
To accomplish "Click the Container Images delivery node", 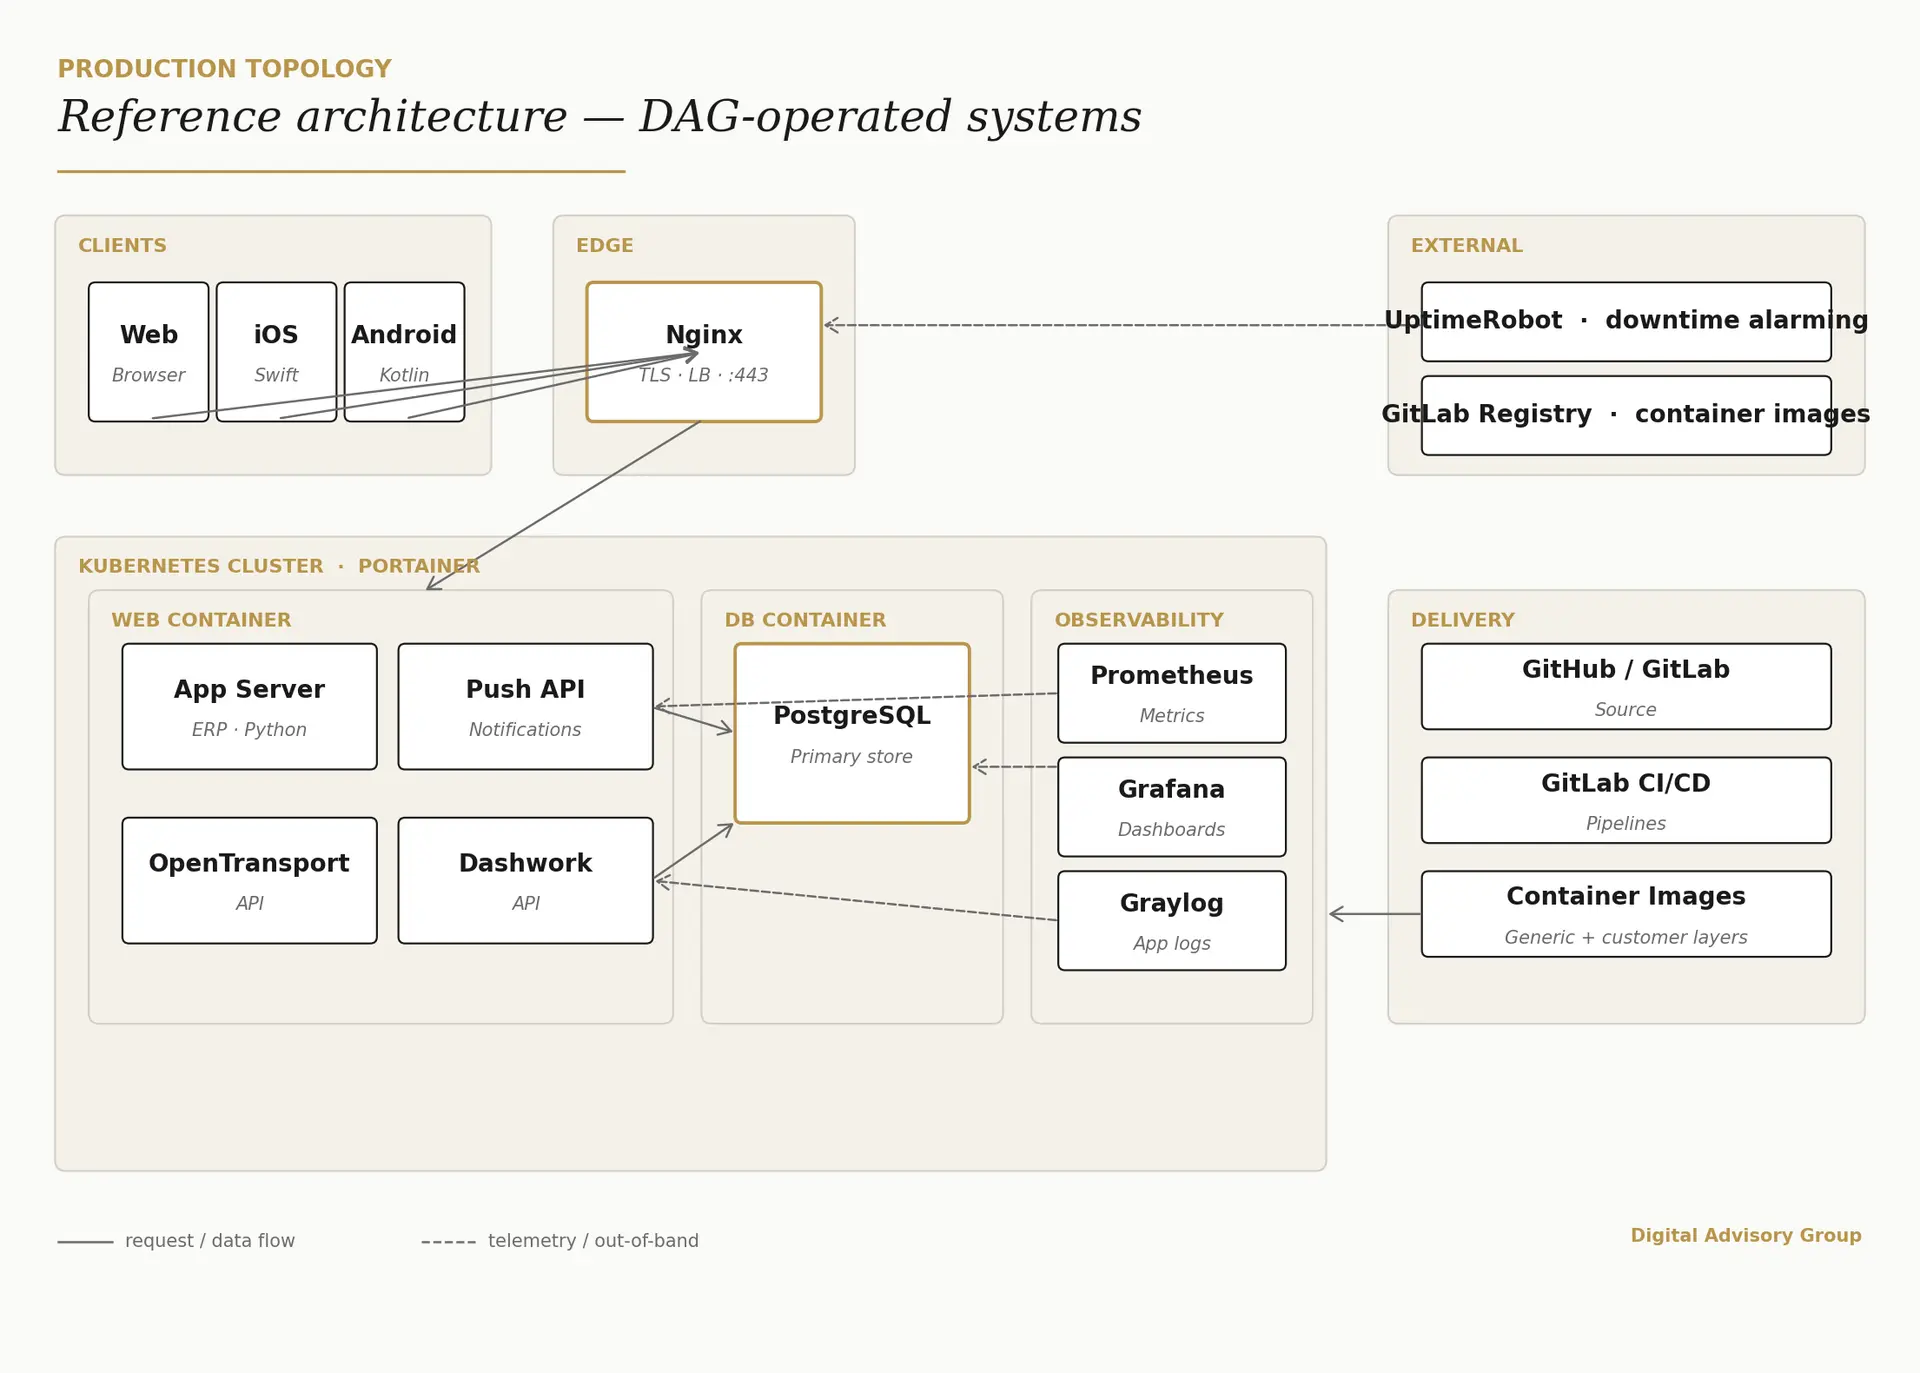I will click(x=1625, y=913).
